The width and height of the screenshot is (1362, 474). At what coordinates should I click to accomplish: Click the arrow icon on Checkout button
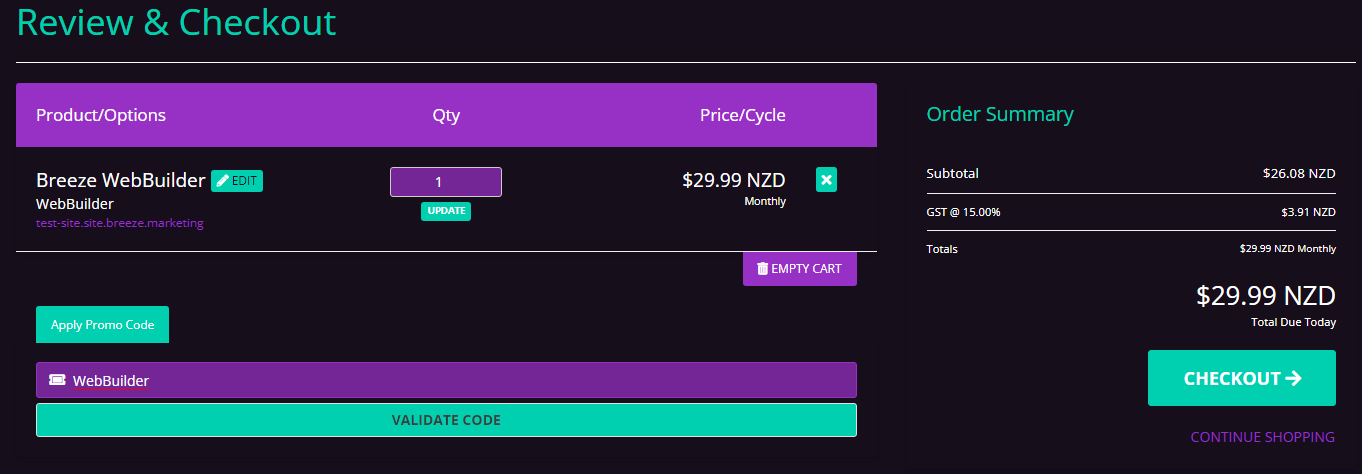coord(1293,378)
